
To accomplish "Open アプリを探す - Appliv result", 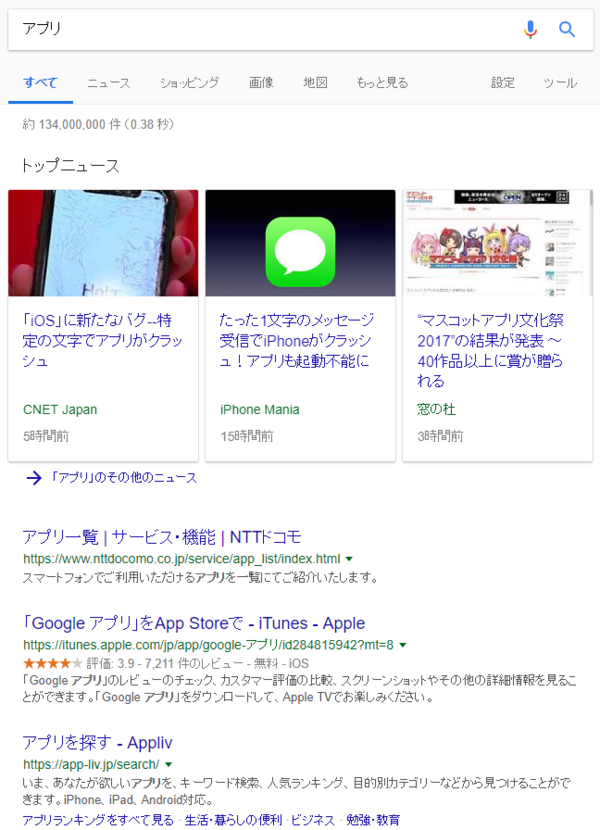I will (x=97, y=743).
